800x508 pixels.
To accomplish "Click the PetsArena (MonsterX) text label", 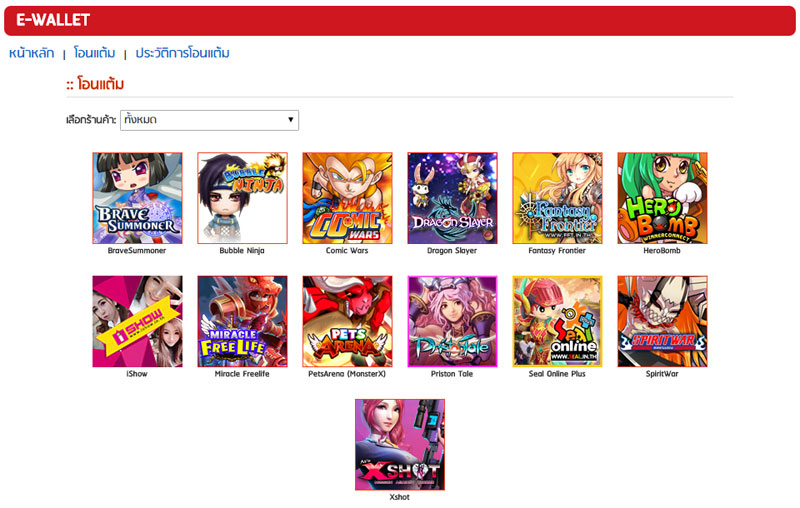I will coord(347,374).
